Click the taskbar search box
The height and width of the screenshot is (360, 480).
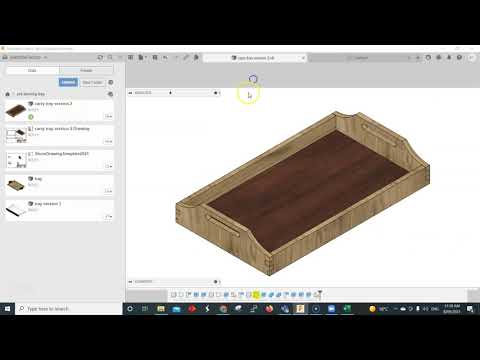coord(69,309)
